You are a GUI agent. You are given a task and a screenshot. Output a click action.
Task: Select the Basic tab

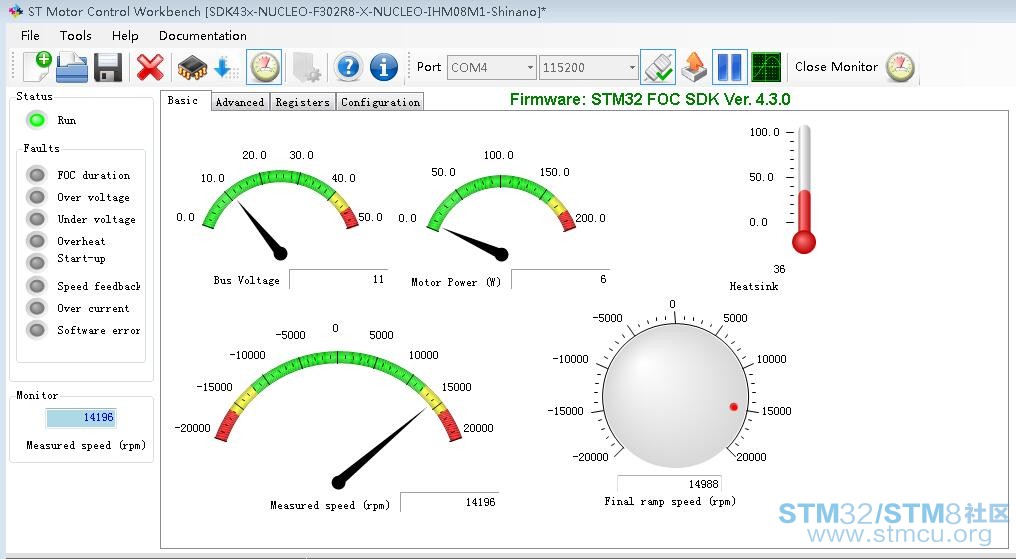pos(185,100)
